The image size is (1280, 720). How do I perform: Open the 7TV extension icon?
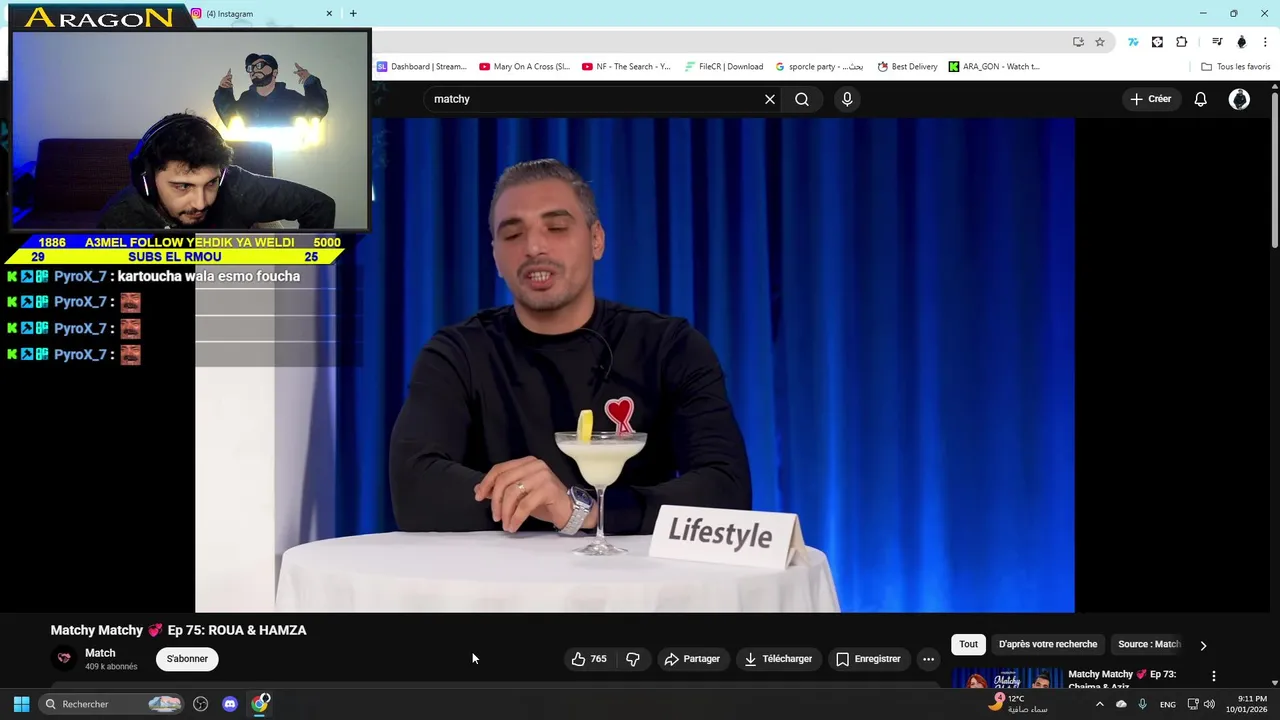[x=1133, y=42]
